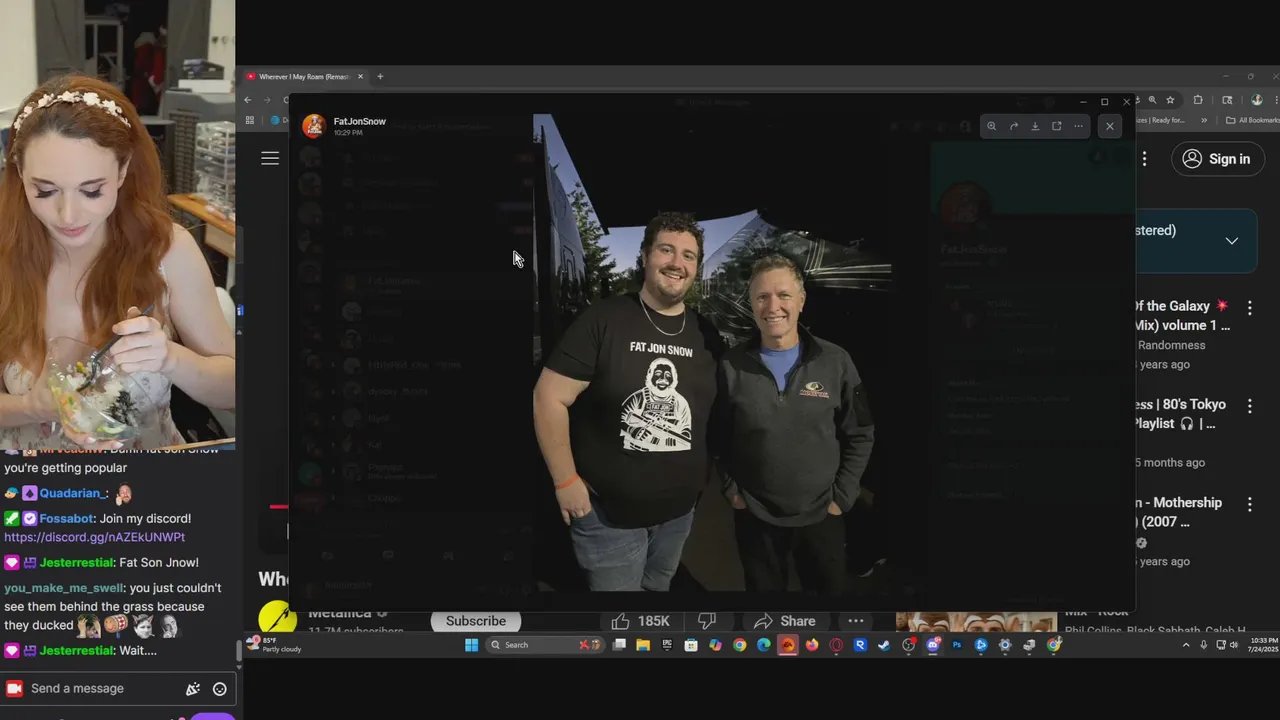Open File Explorer from the taskbar
Screen dimensions: 1280x720
coord(643,645)
